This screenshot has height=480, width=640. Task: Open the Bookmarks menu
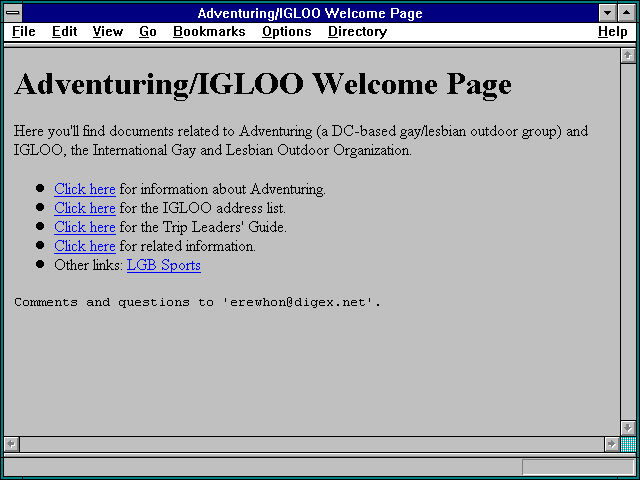click(209, 31)
